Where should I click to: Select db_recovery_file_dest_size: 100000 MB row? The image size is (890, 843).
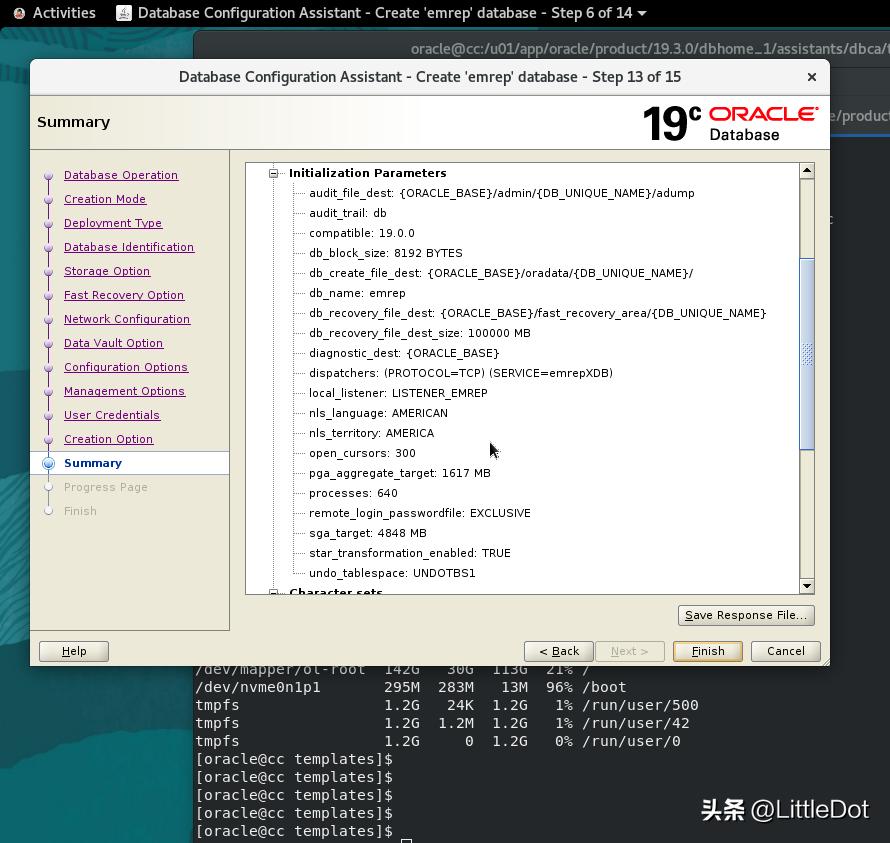click(419, 333)
